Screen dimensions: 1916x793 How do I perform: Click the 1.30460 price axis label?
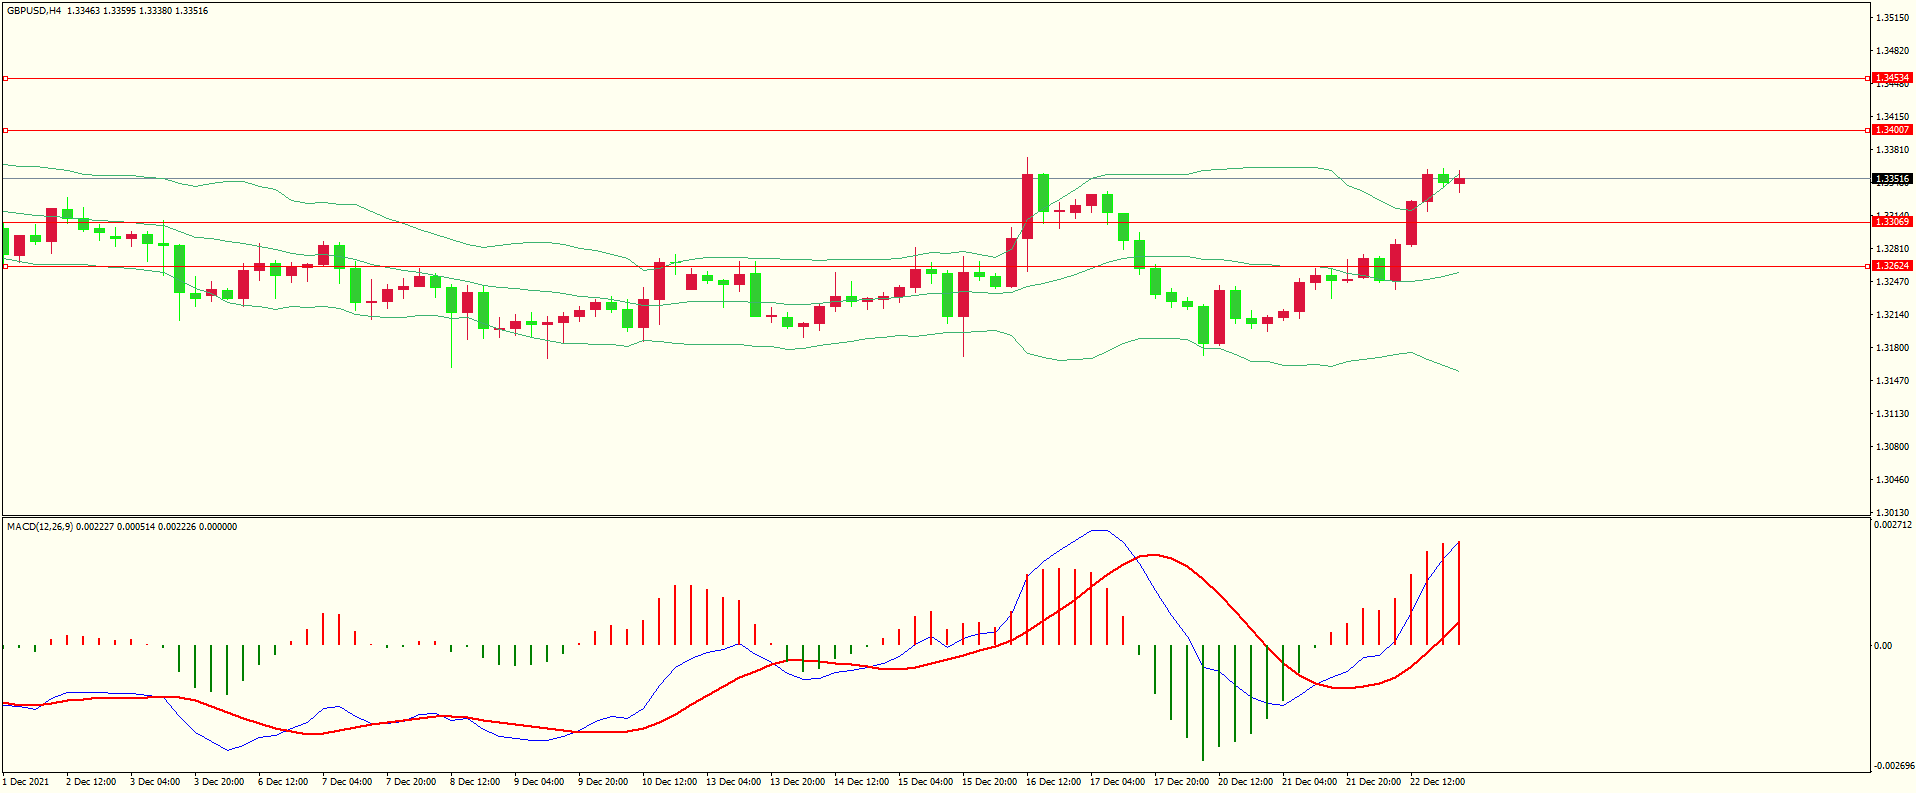point(1893,480)
